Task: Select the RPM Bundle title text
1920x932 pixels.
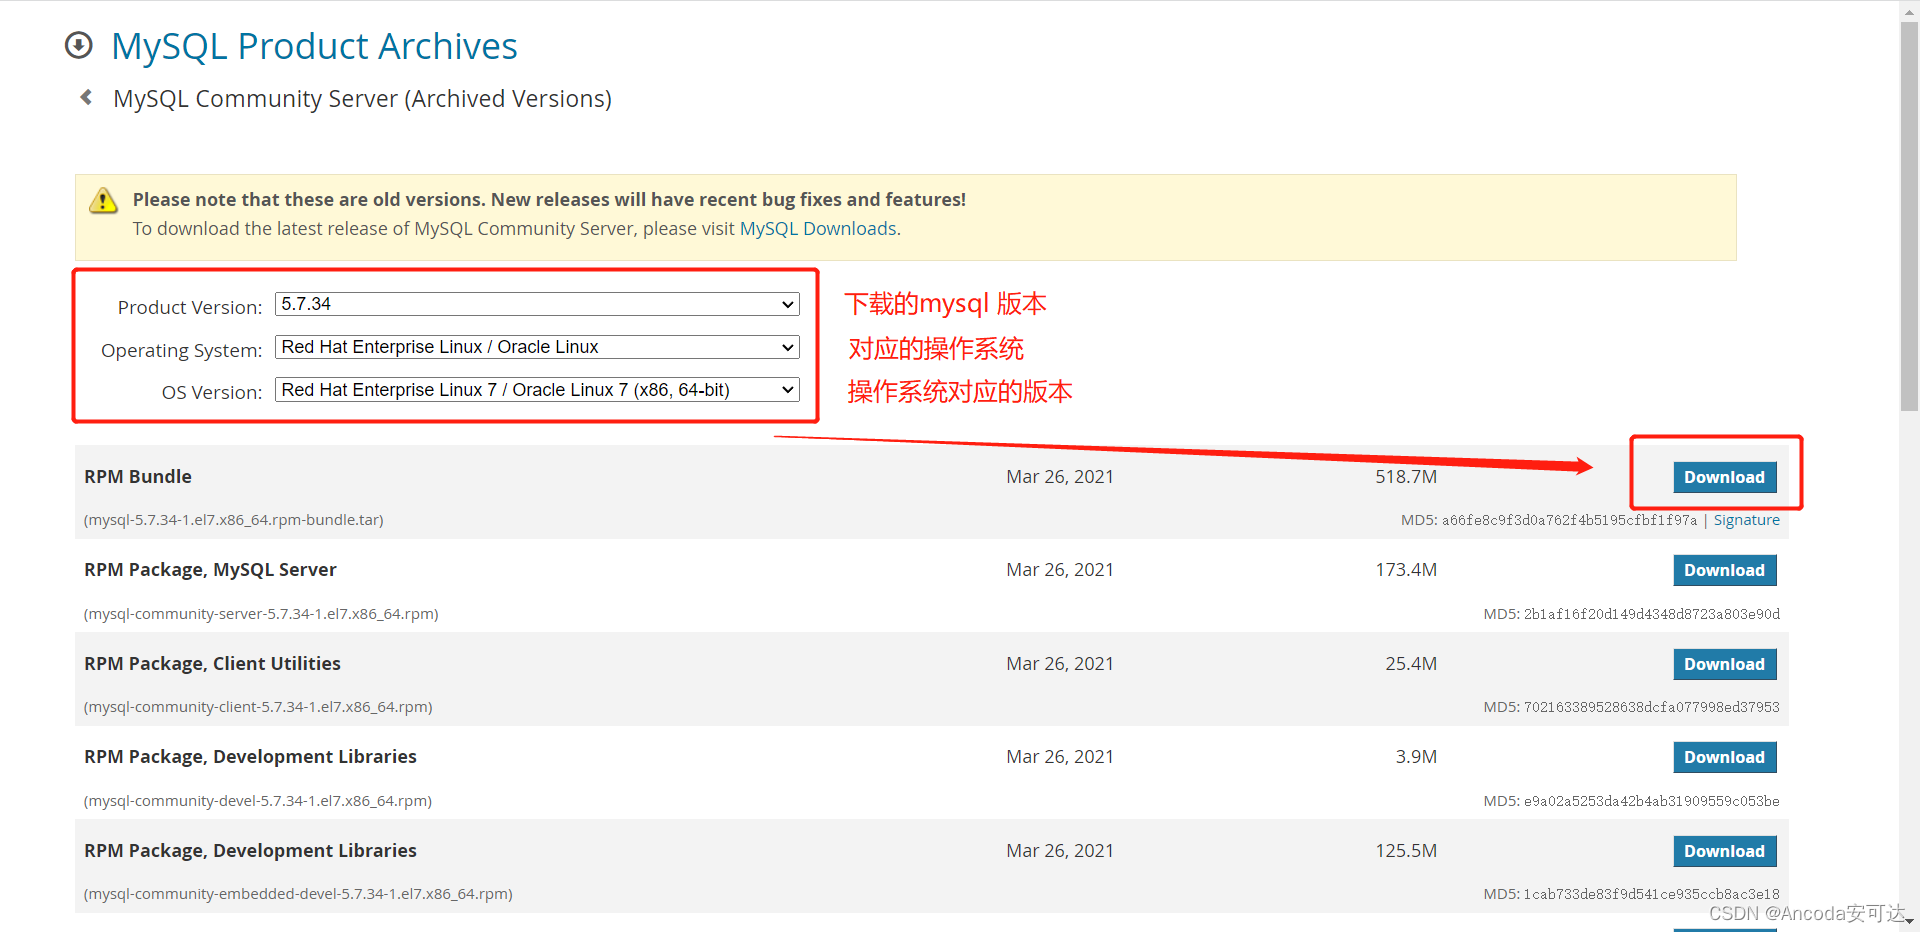Action: click(138, 477)
